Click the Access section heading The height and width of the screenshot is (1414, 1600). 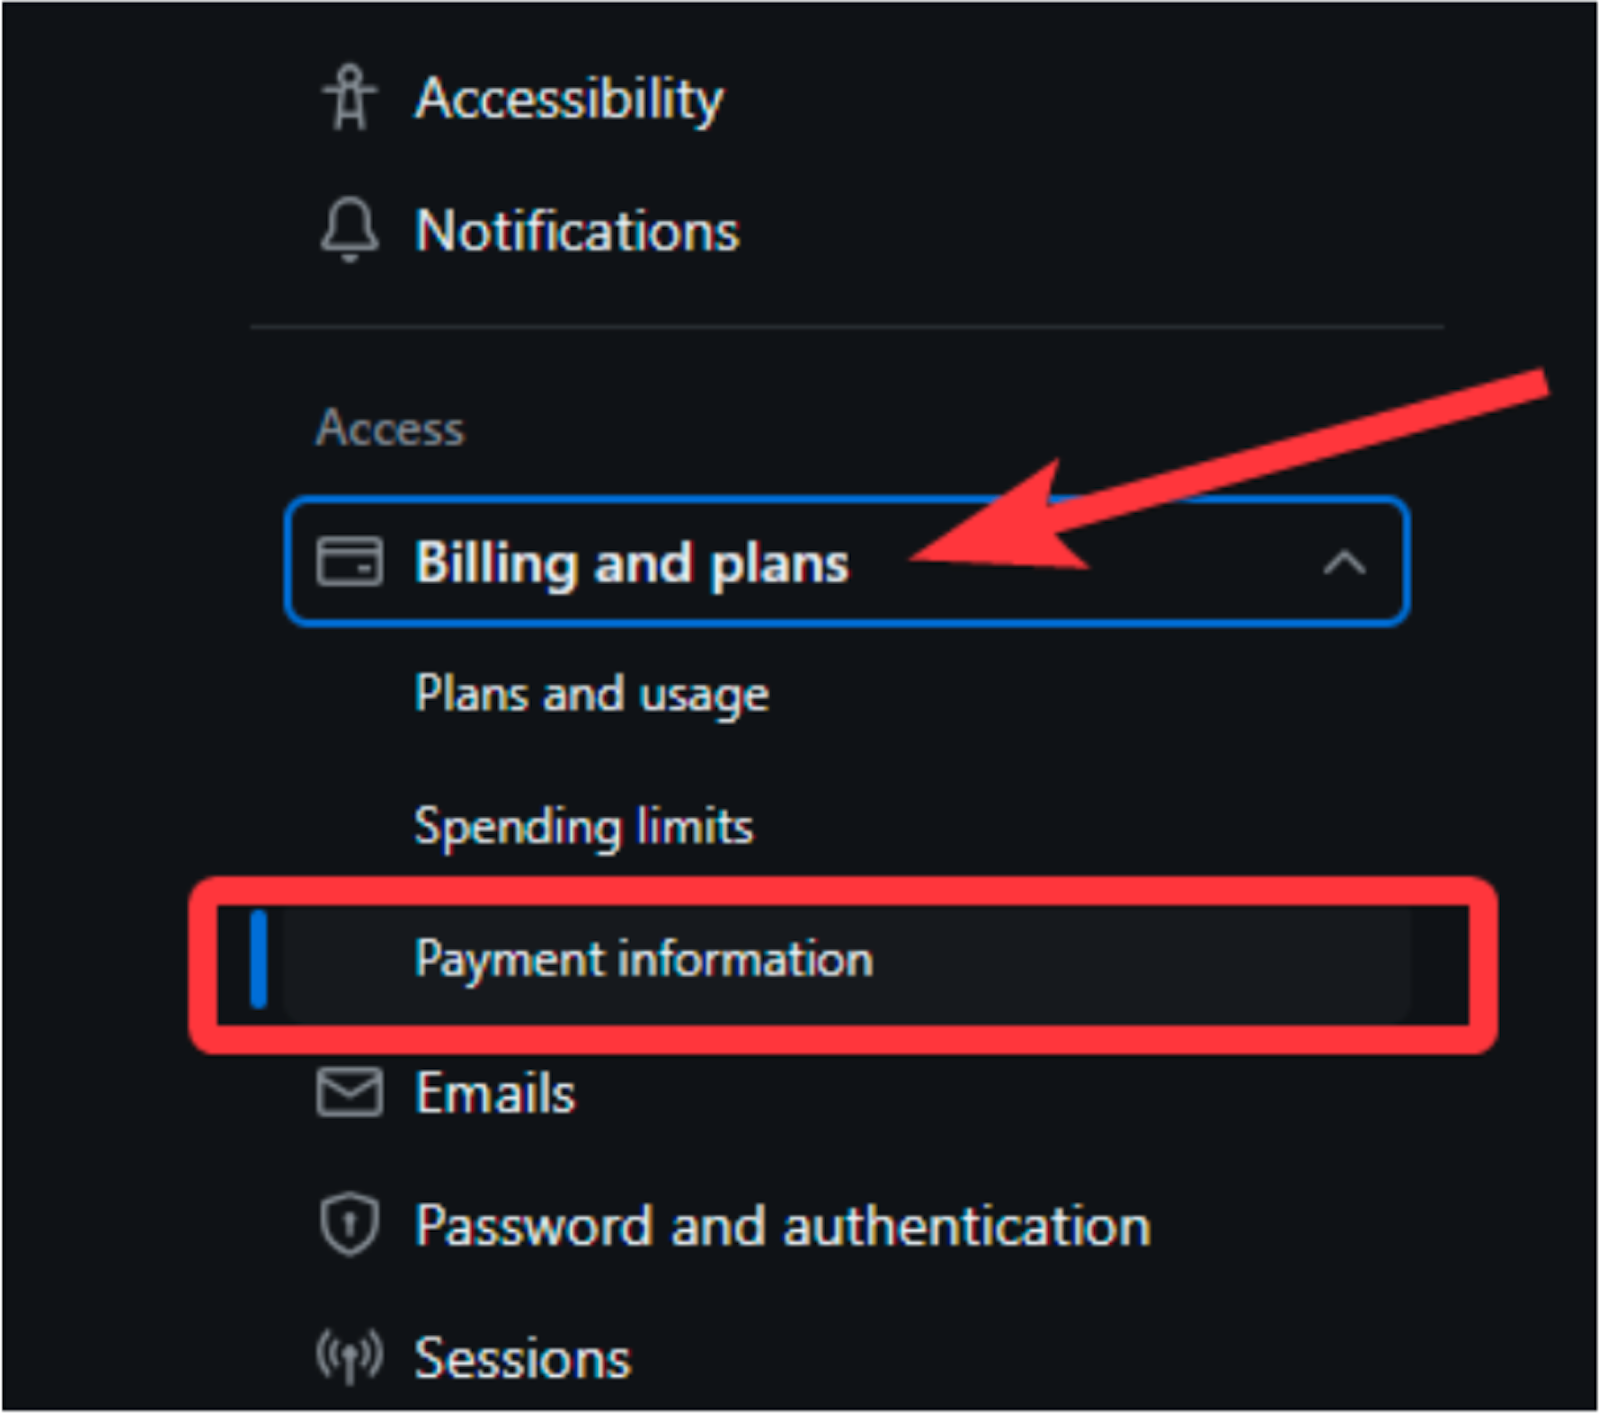pos(390,428)
